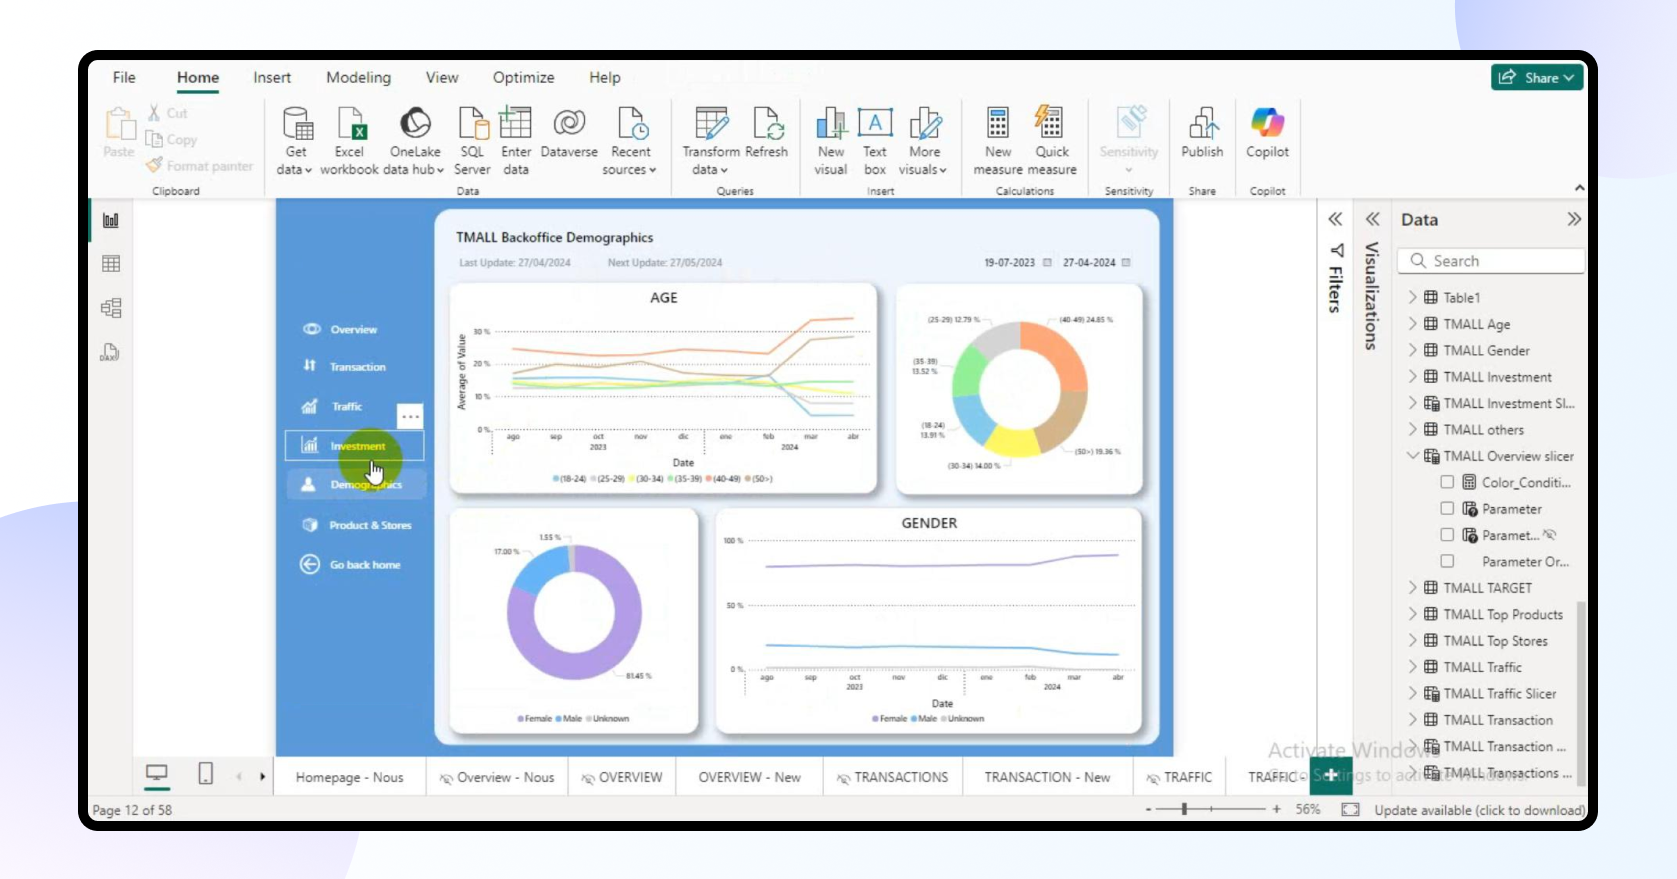Collapse TMALL Overview slicer

[x=1412, y=456]
